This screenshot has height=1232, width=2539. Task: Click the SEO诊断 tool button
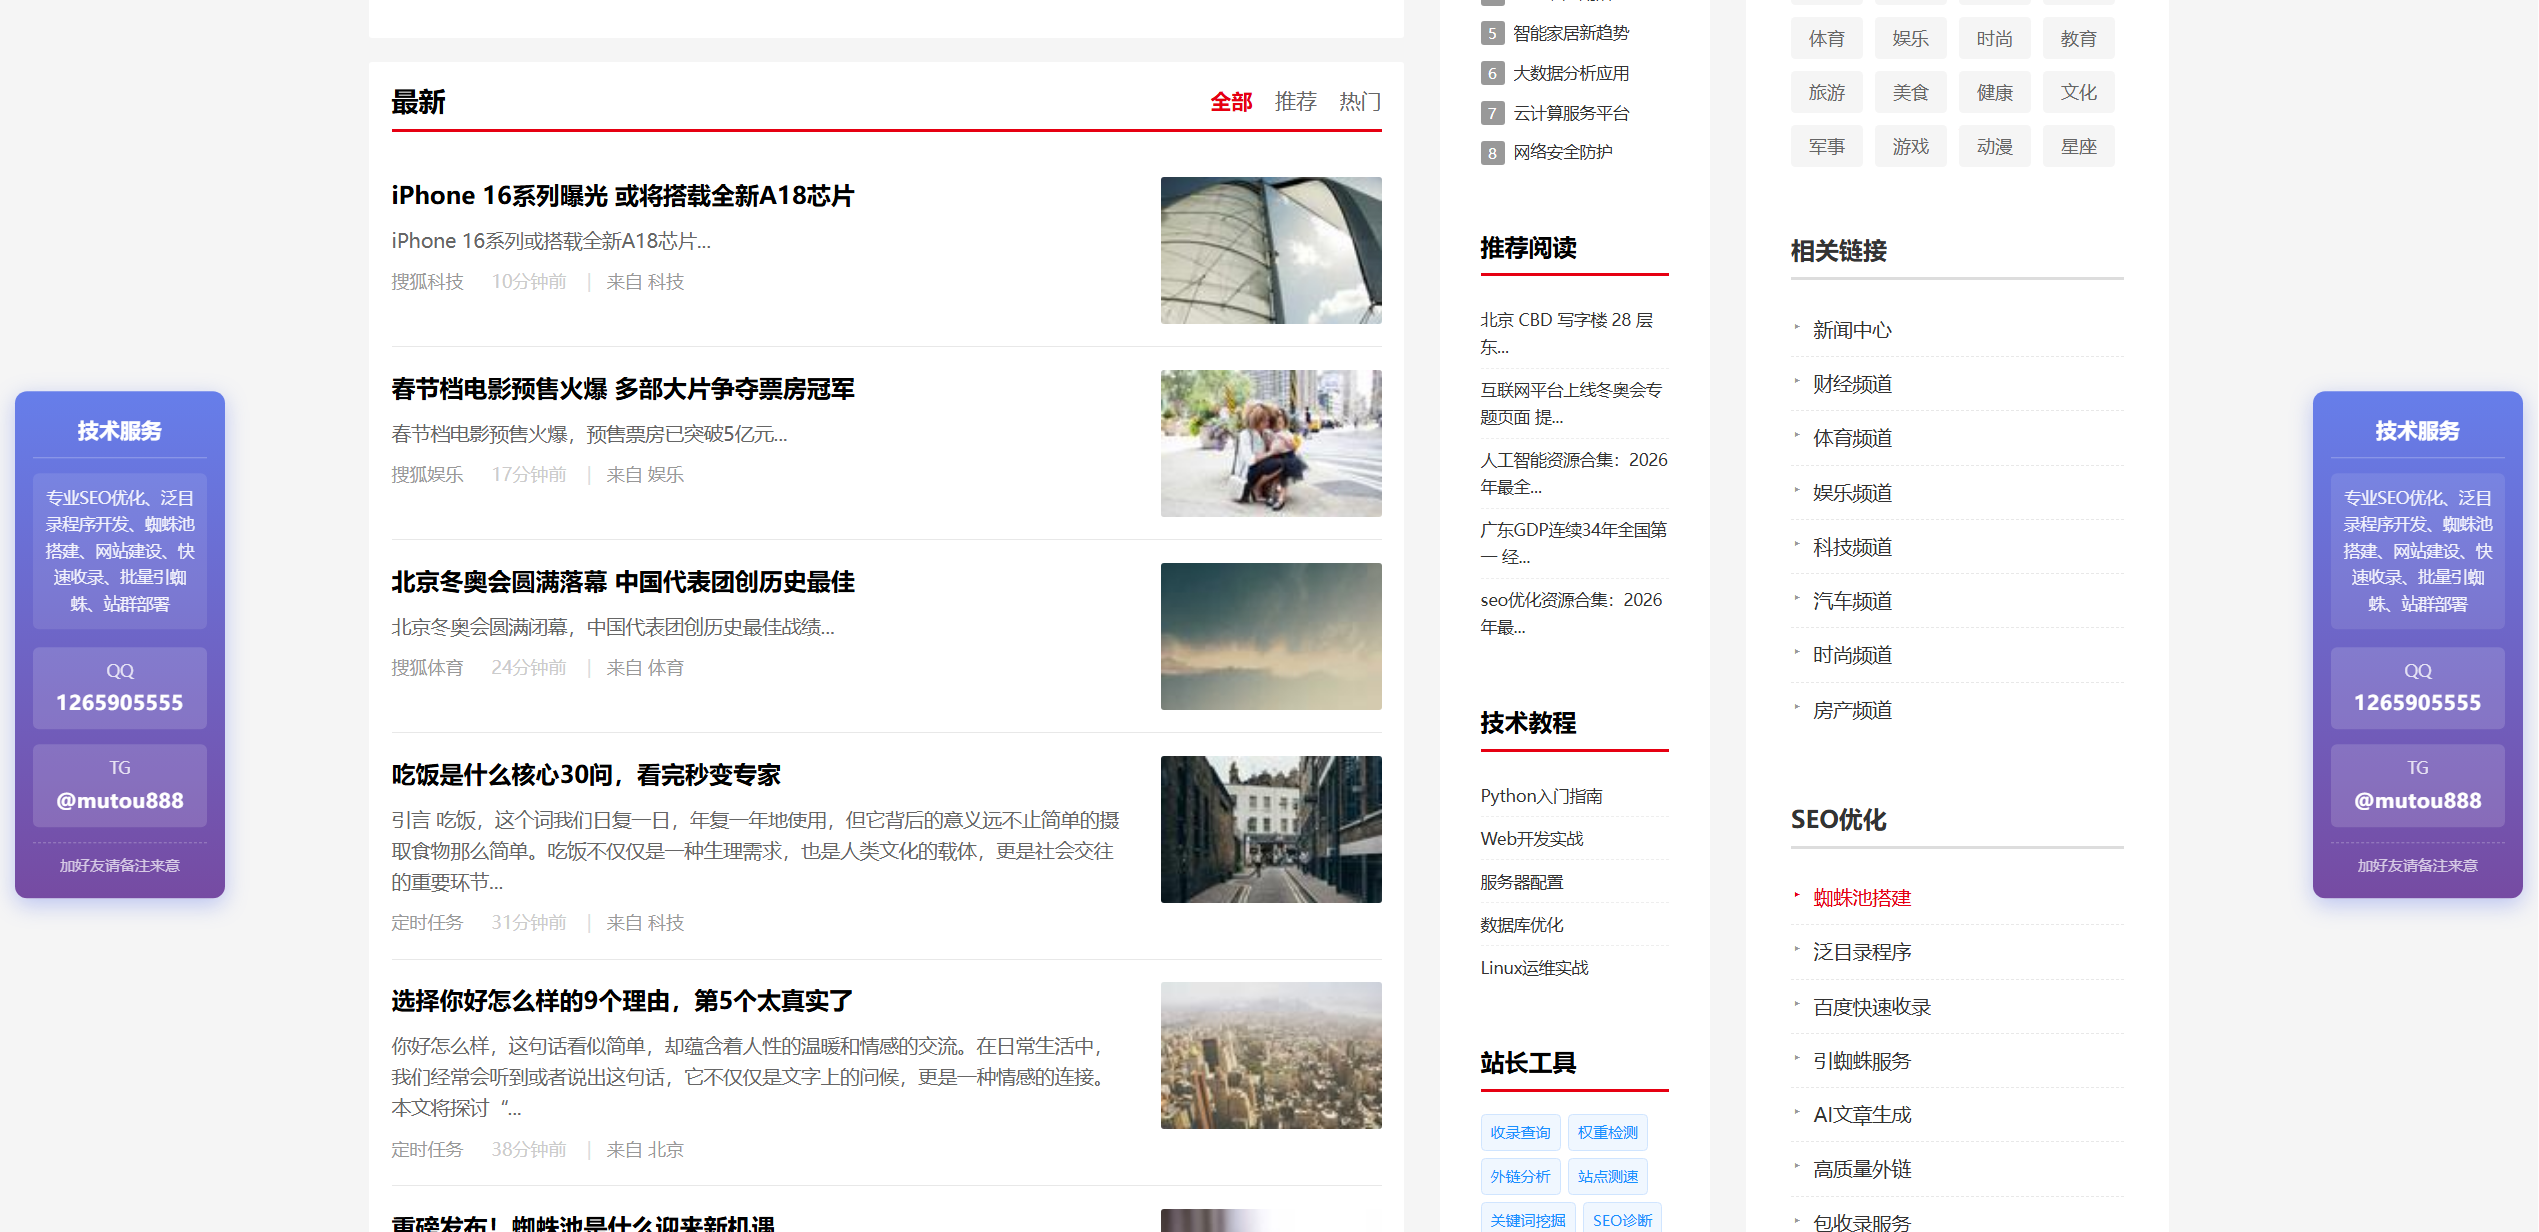pos(1622,1219)
